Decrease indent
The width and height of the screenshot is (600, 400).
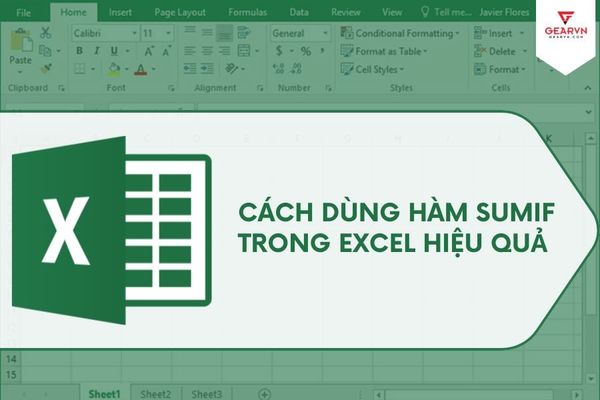point(190,69)
